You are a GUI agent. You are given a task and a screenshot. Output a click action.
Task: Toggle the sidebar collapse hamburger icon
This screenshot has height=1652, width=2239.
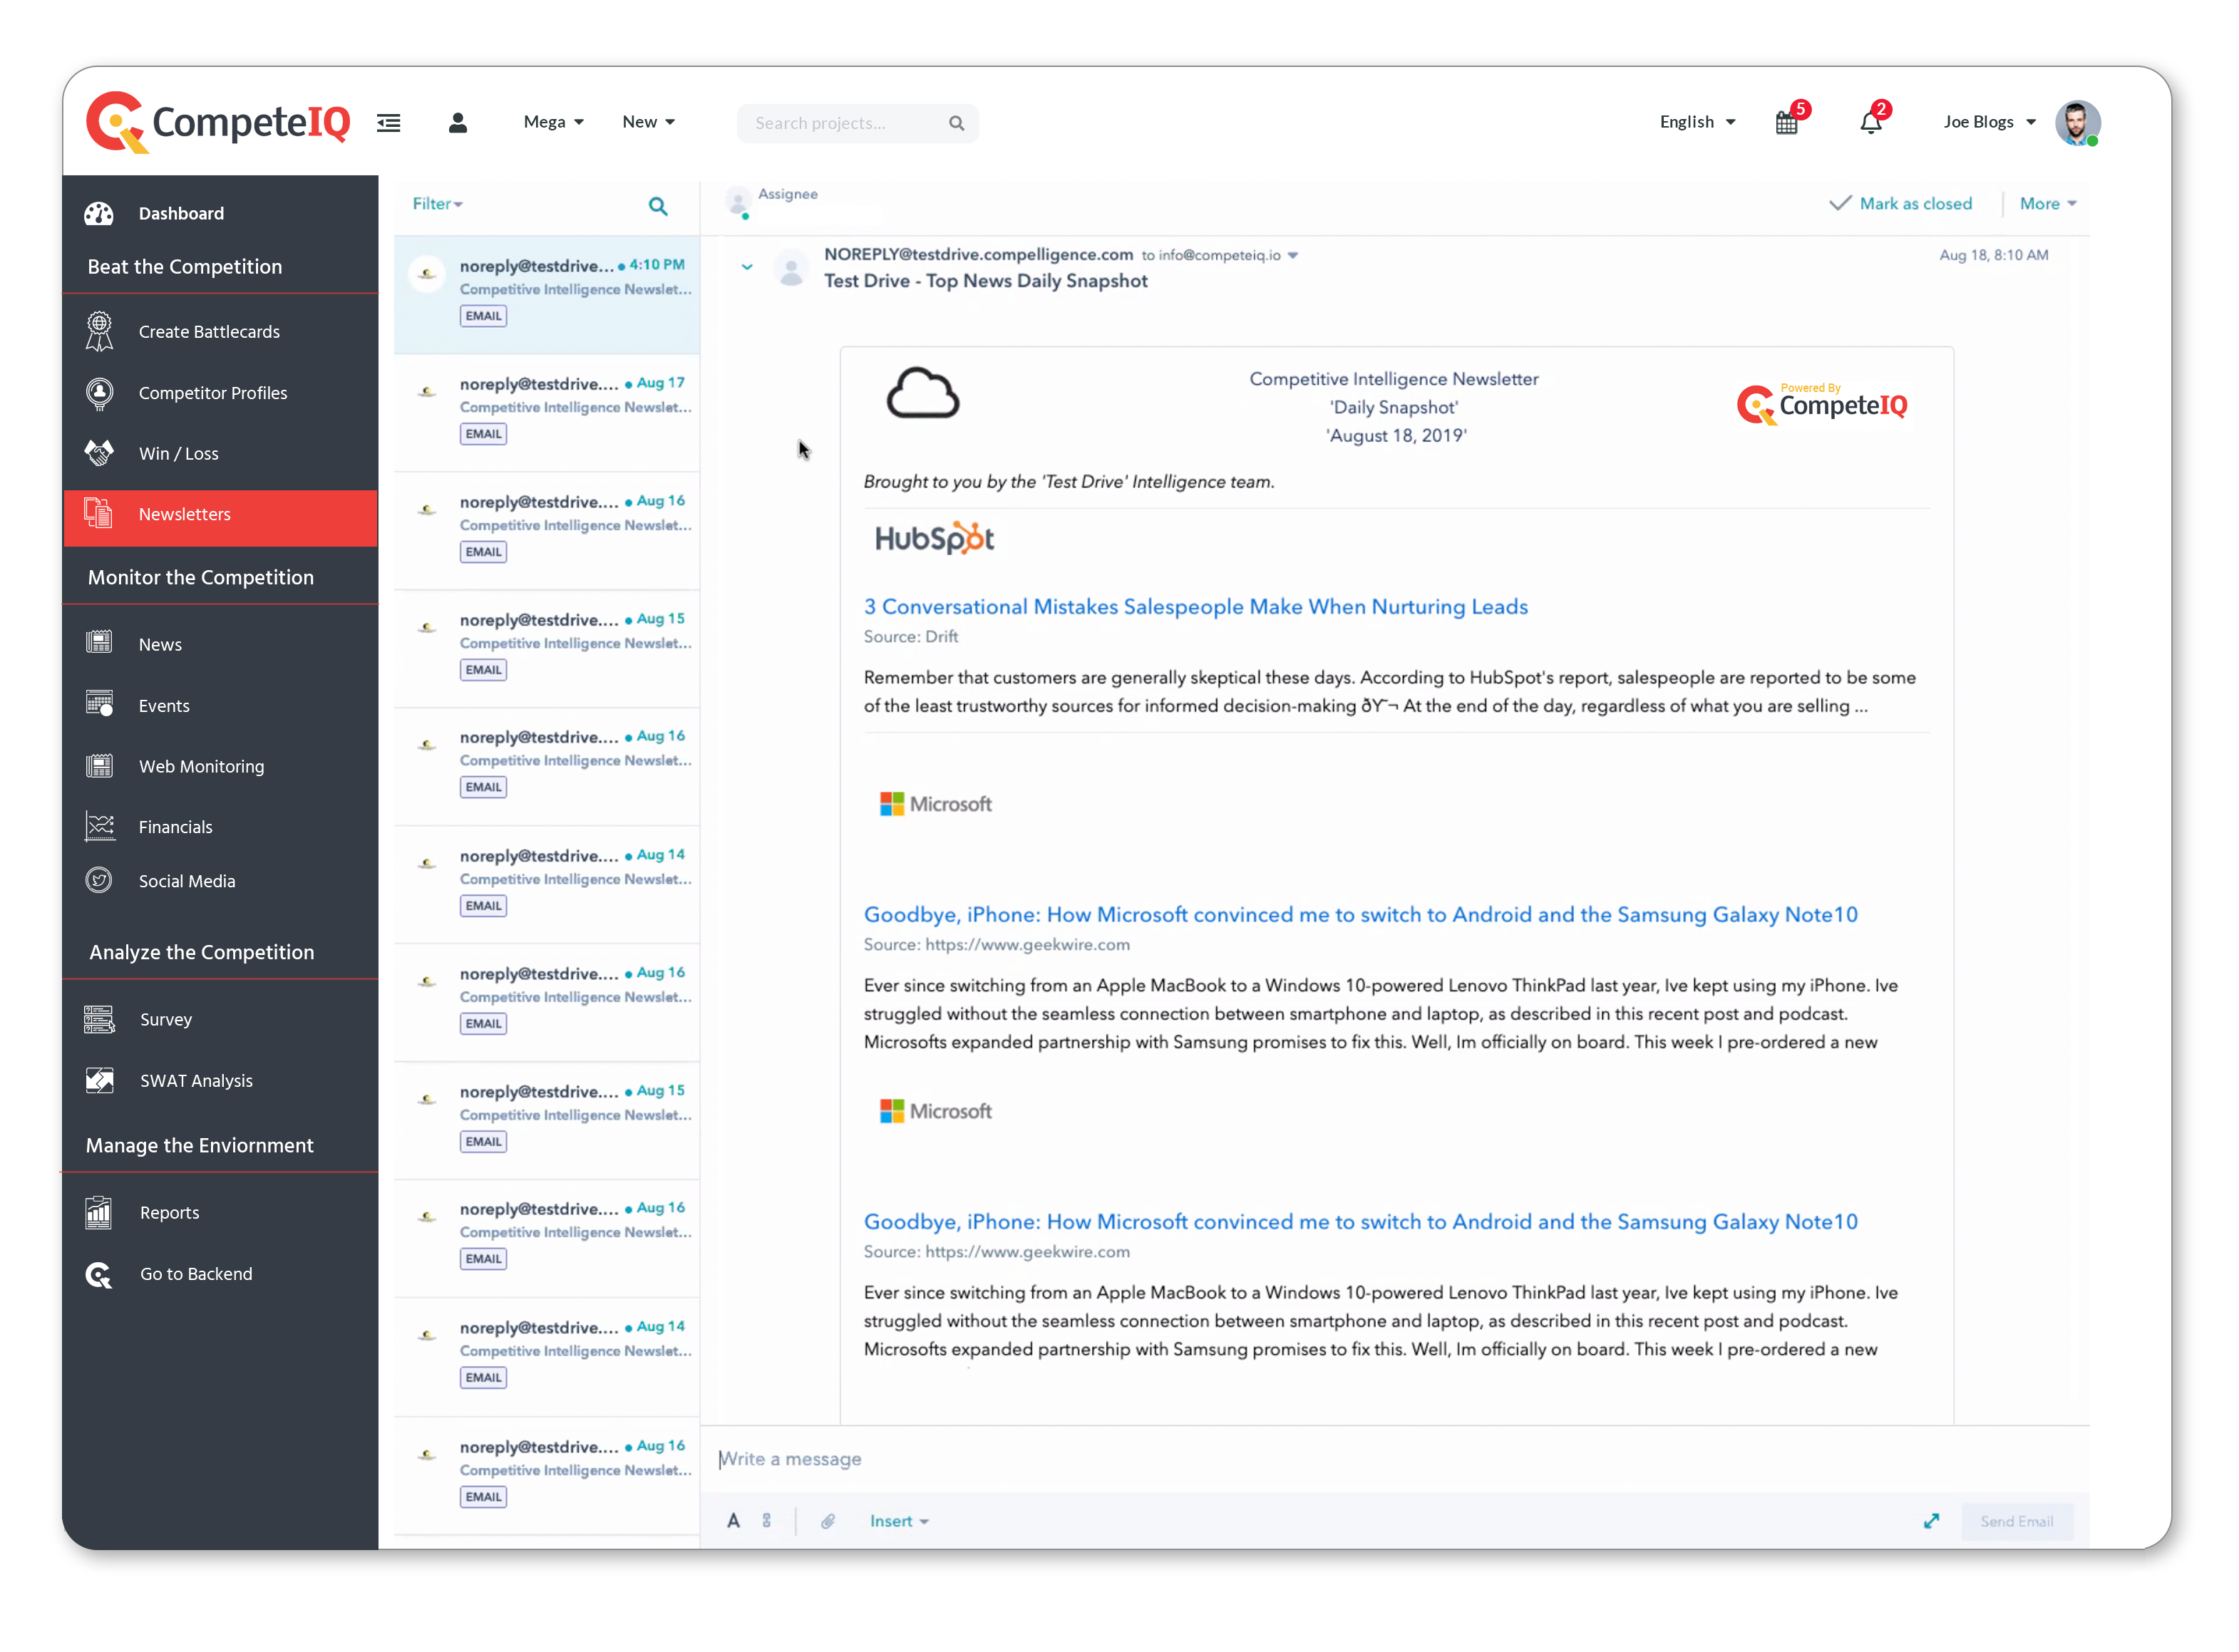(x=388, y=122)
